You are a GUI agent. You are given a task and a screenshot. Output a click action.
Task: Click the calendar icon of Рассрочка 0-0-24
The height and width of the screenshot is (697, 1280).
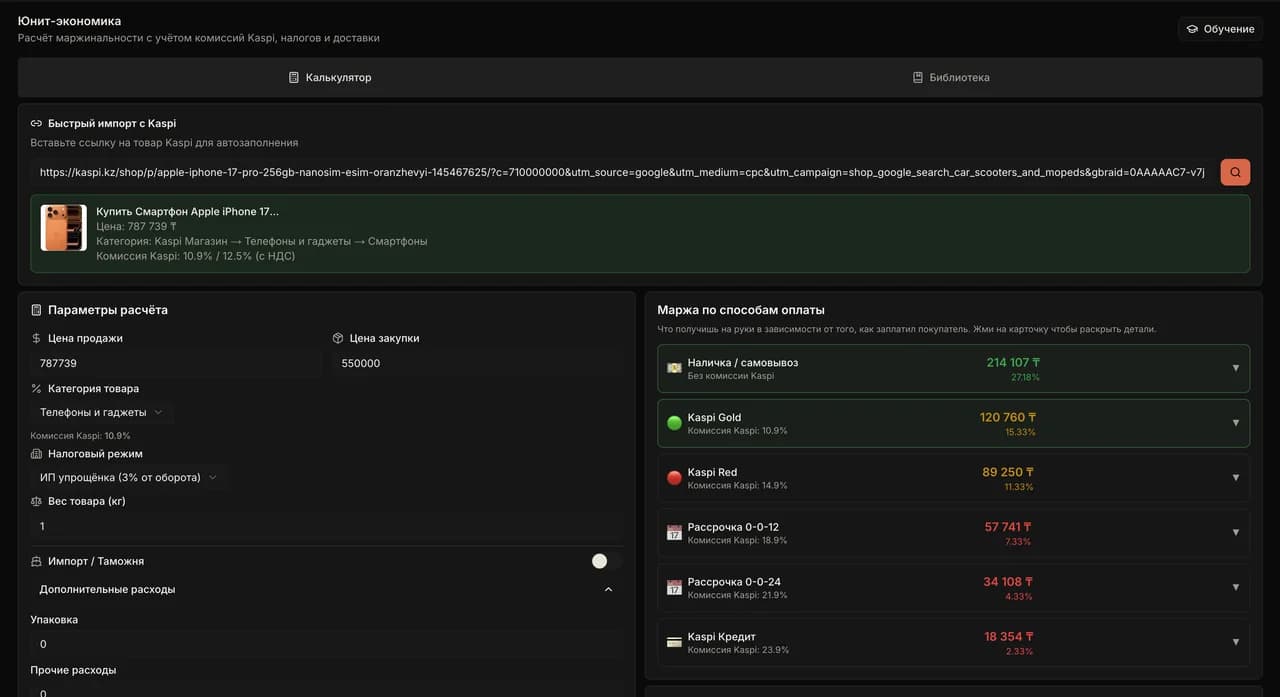pos(674,587)
